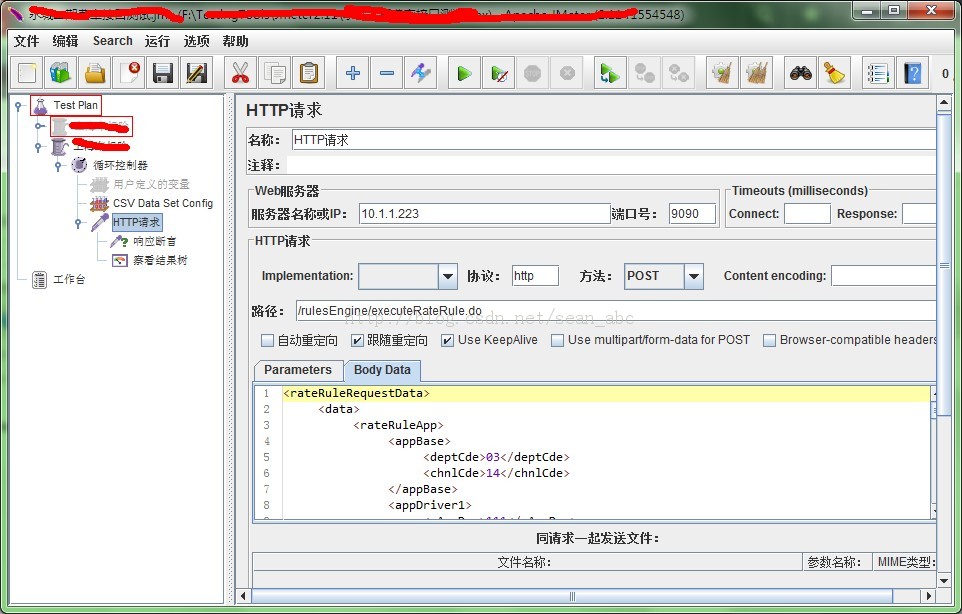Click the Help question mark icon
The width and height of the screenshot is (962, 614).
[911, 73]
